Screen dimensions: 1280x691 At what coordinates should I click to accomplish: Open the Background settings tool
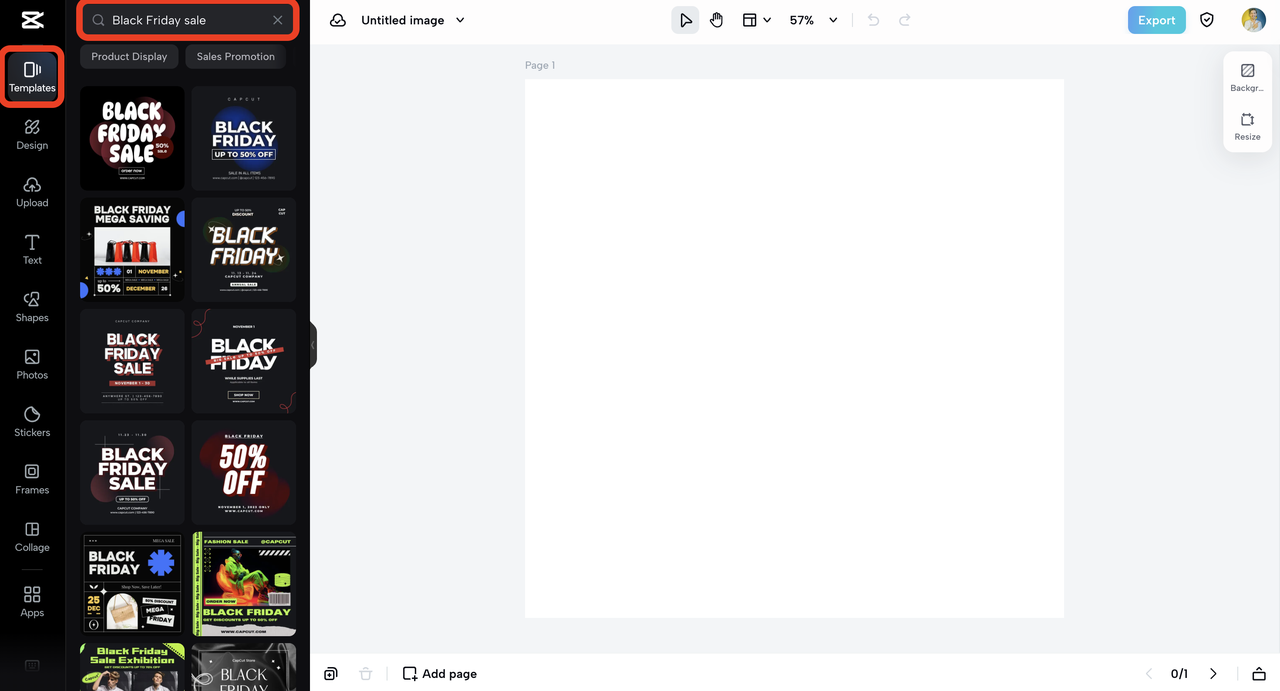[1247, 78]
